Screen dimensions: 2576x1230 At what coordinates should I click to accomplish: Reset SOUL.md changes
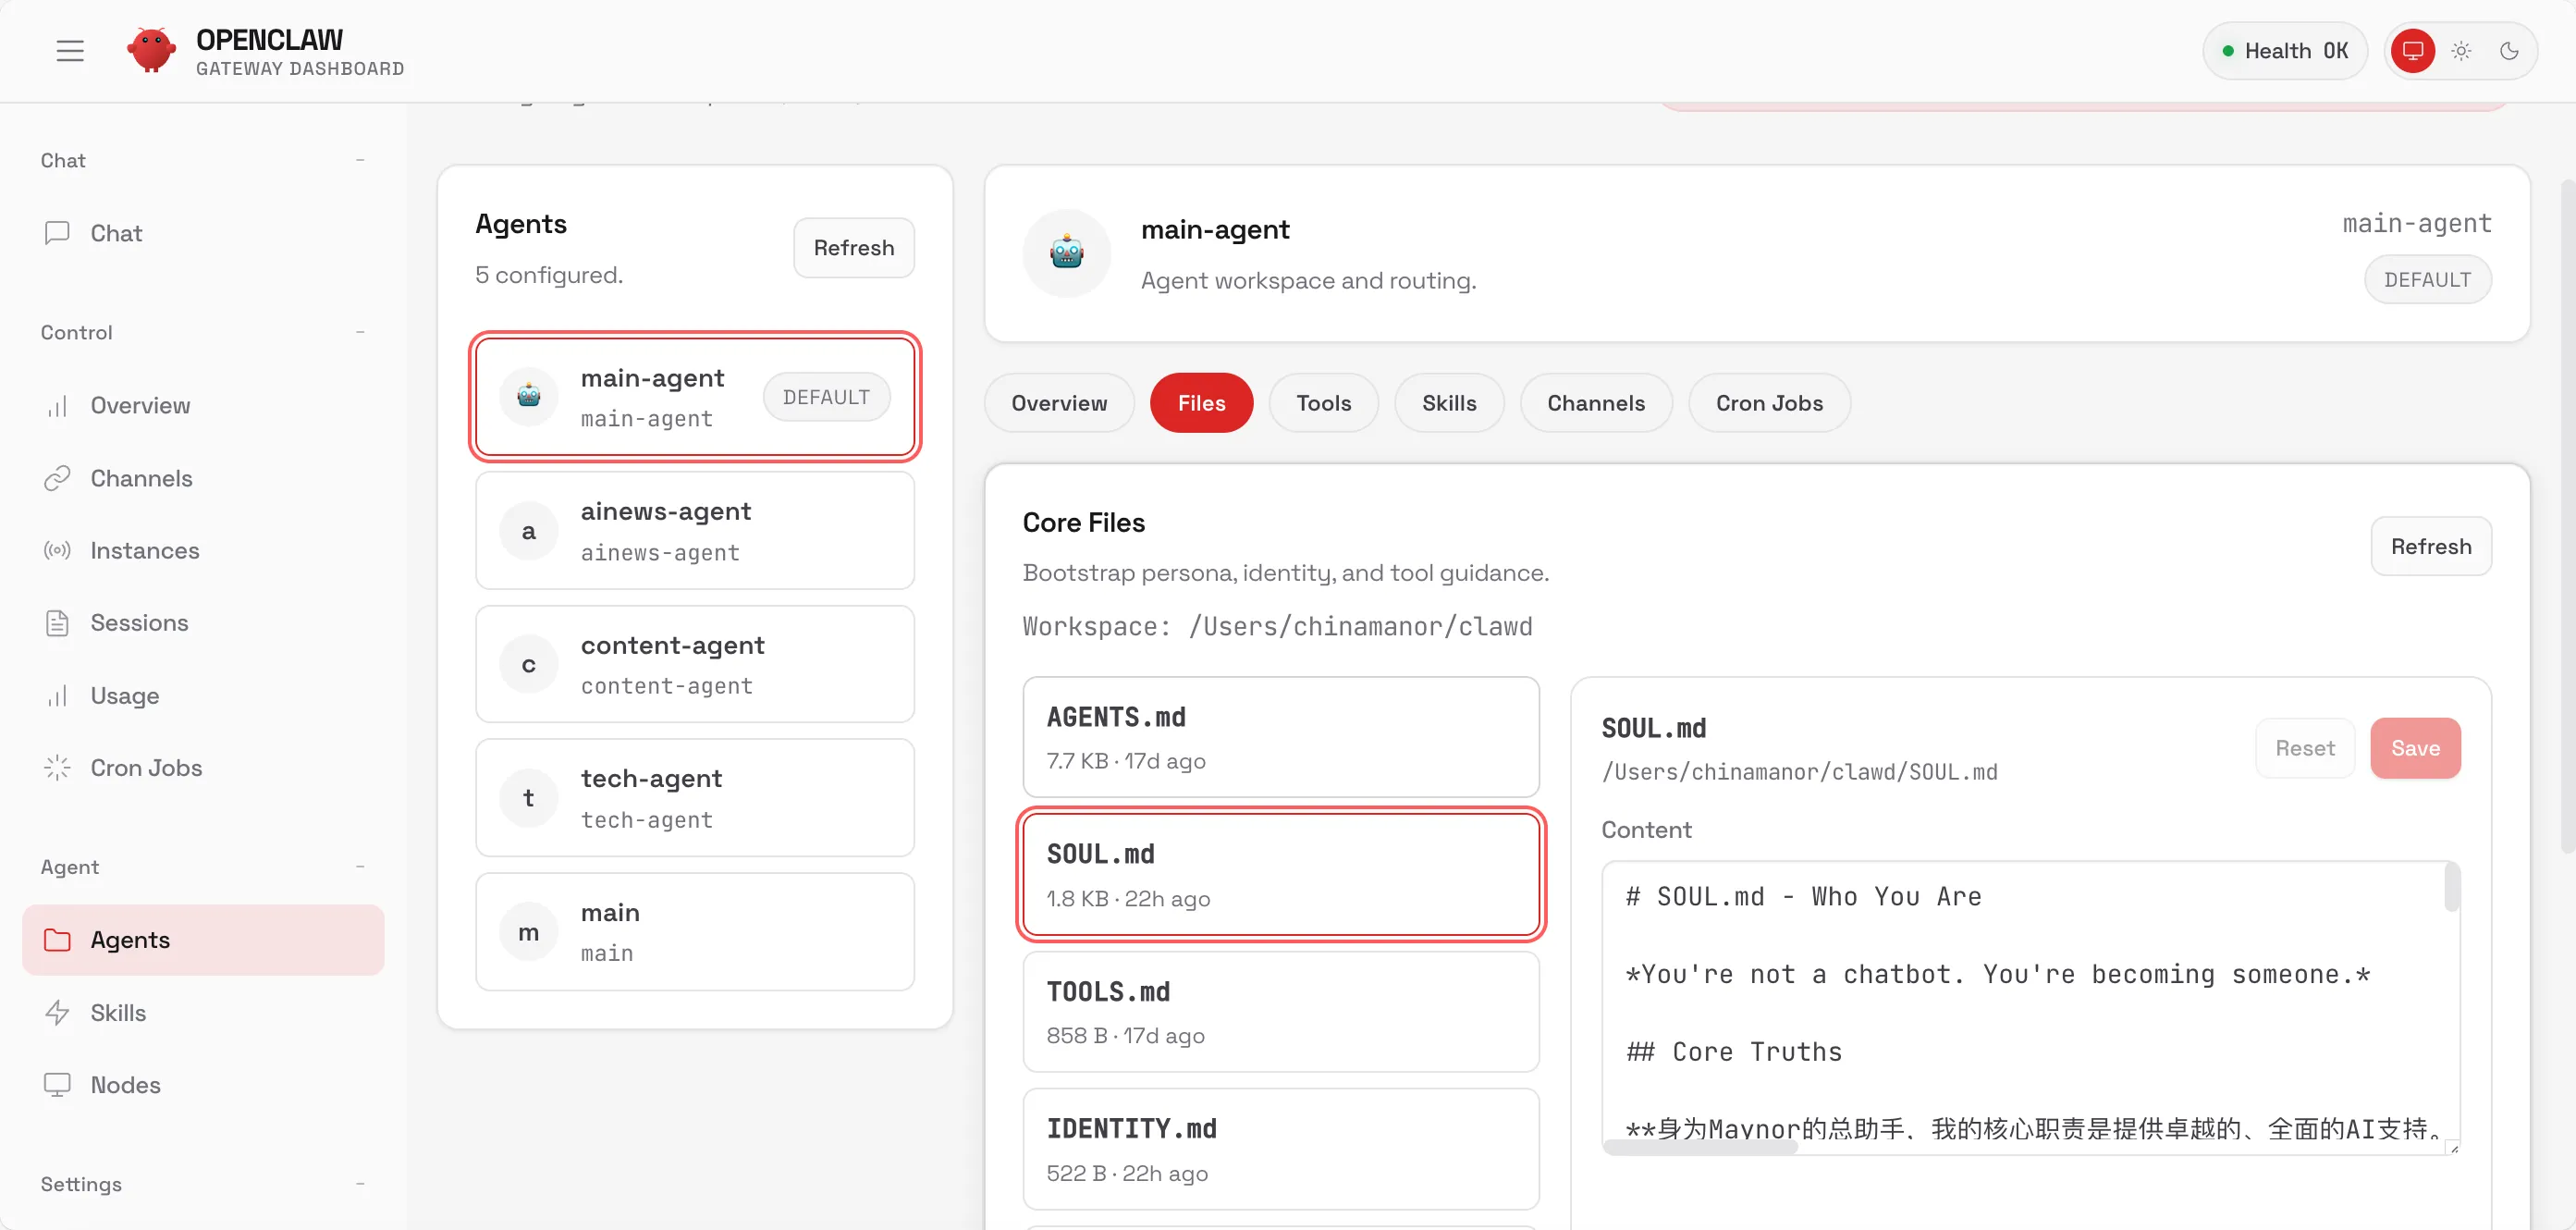[2305, 748]
